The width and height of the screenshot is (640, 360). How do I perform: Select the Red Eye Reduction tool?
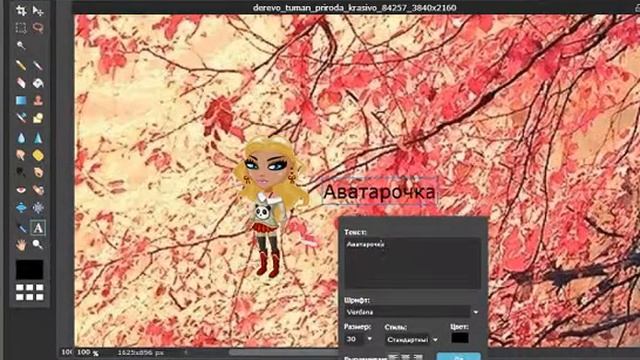pyautogui.click(x=21, y=190)
